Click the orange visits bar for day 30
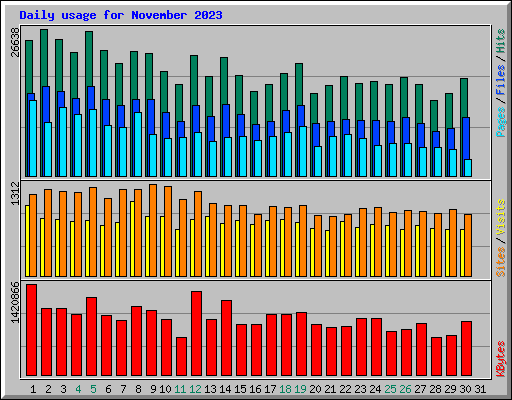This screenshot has height=400, width=512. (468, 245)
